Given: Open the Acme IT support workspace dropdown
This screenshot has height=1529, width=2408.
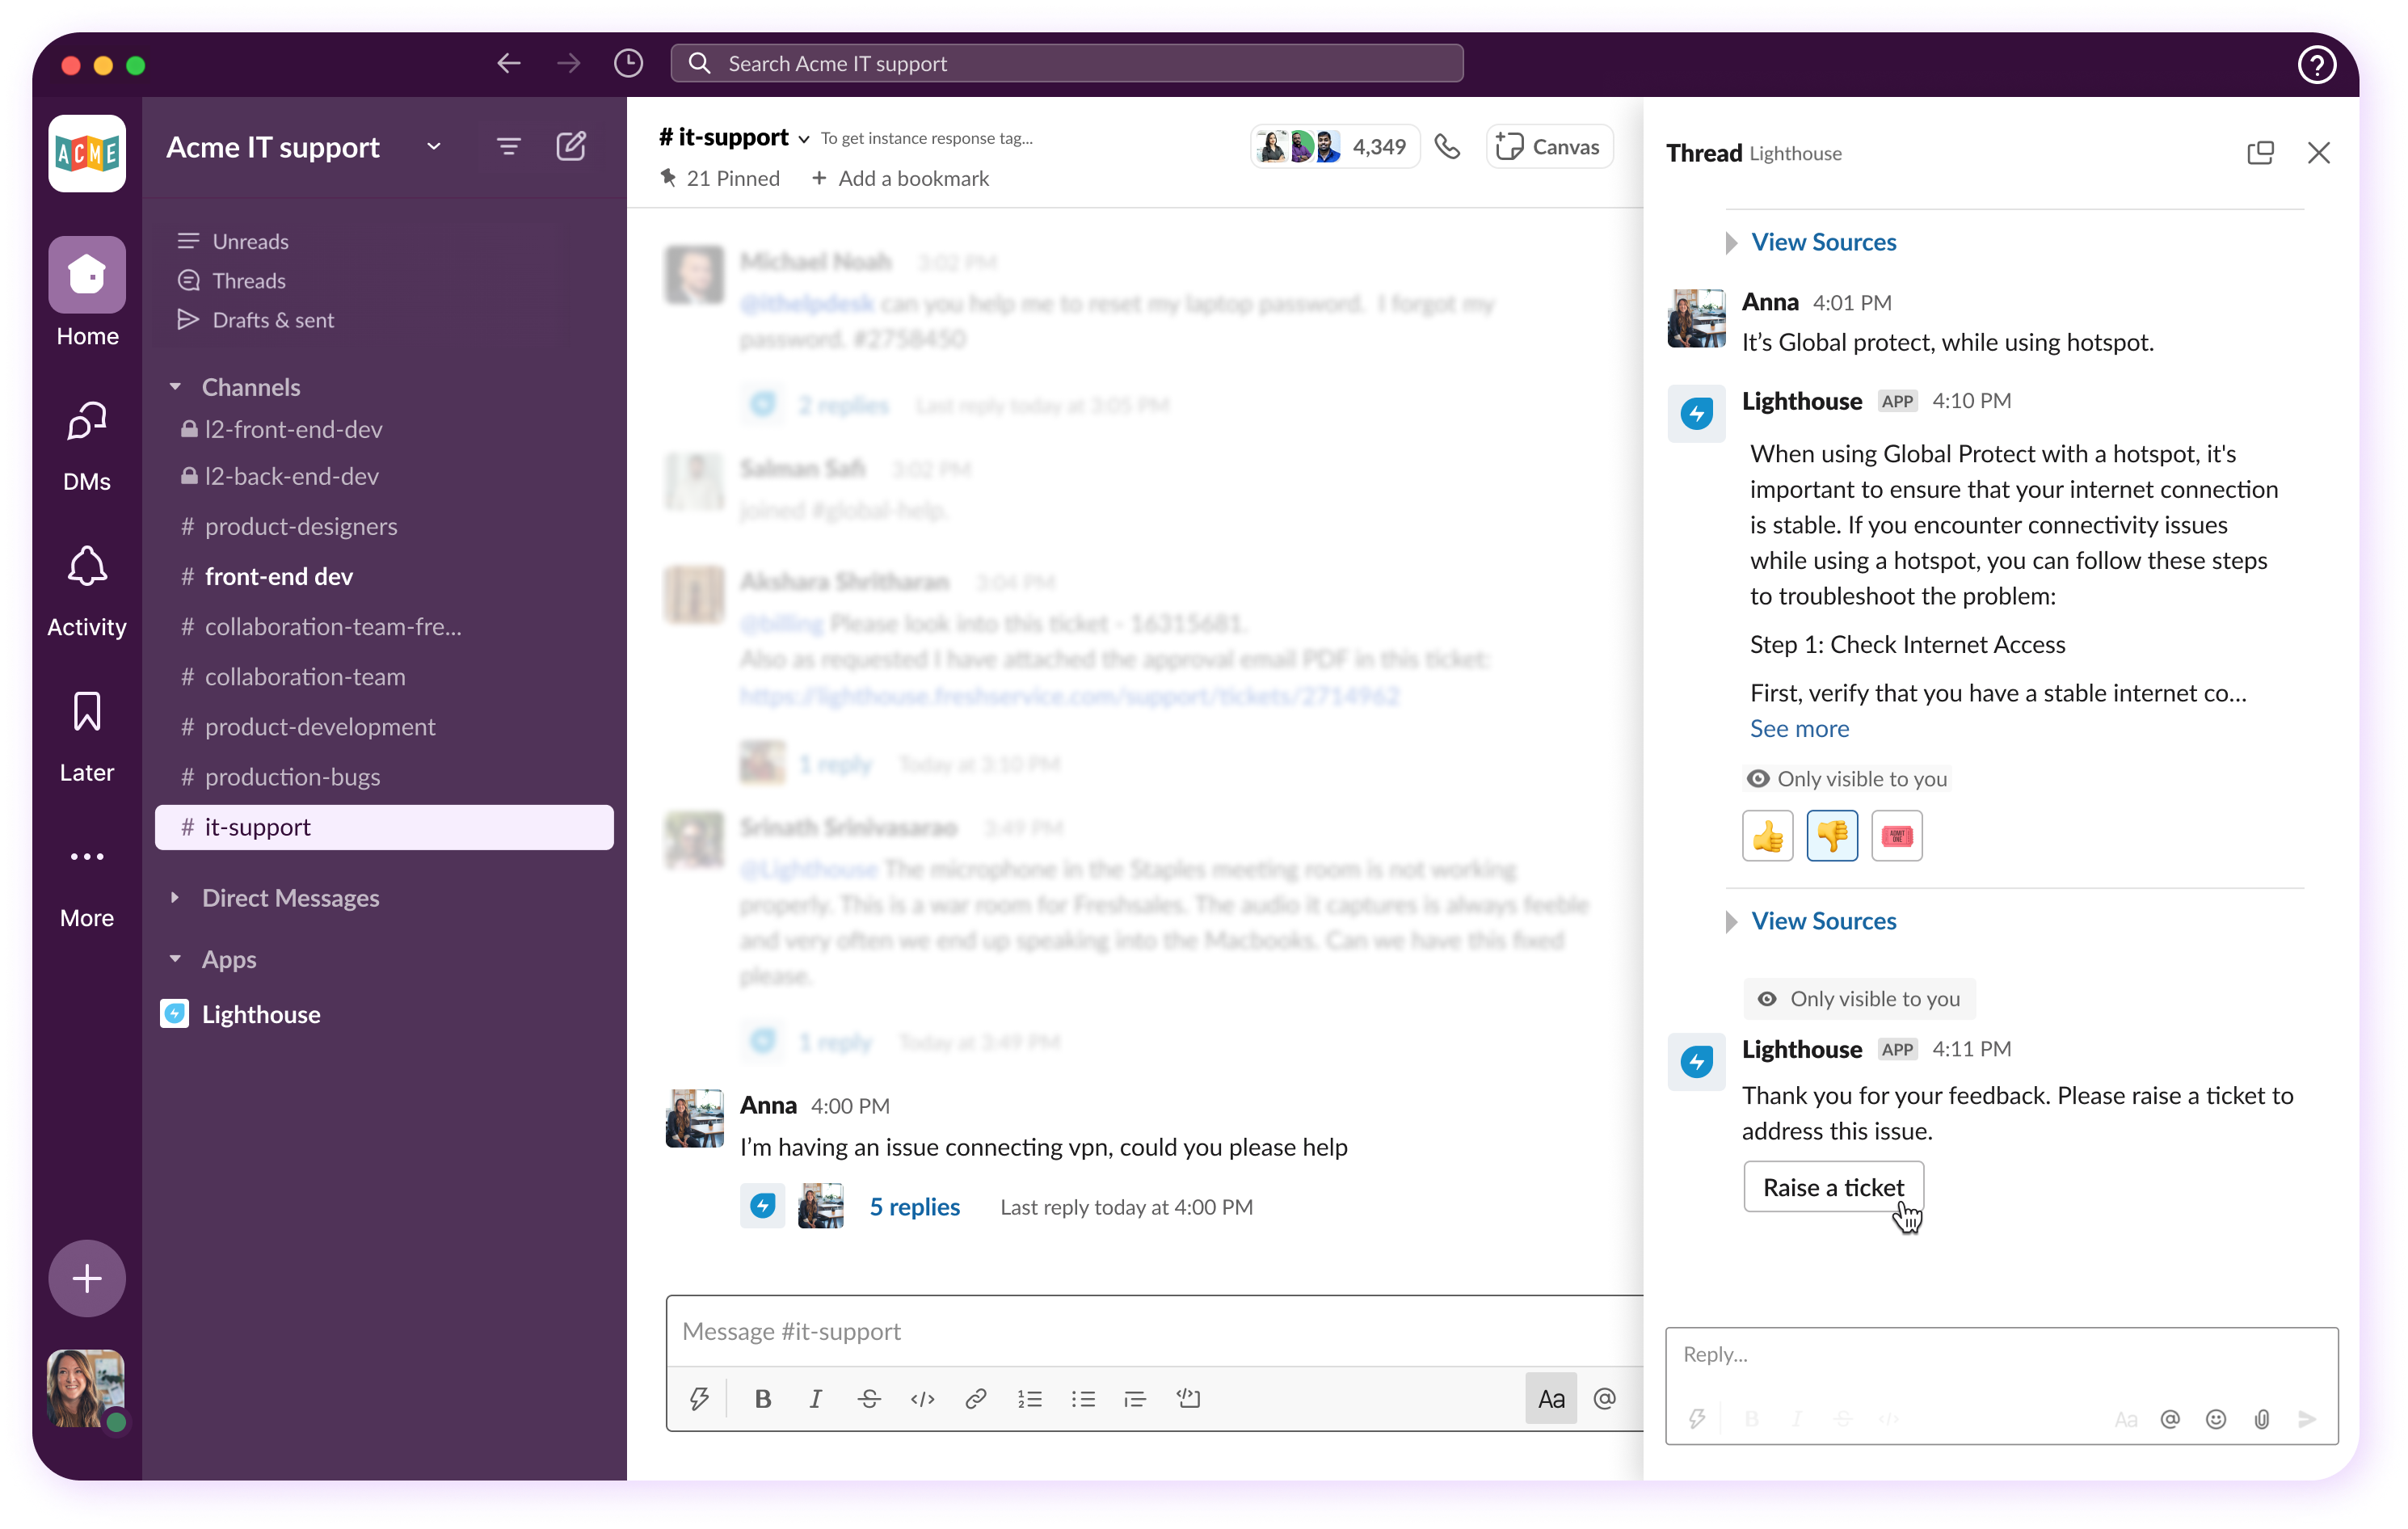Looking at the screenshot, I should pyautogui.click(x=434, y=147).
